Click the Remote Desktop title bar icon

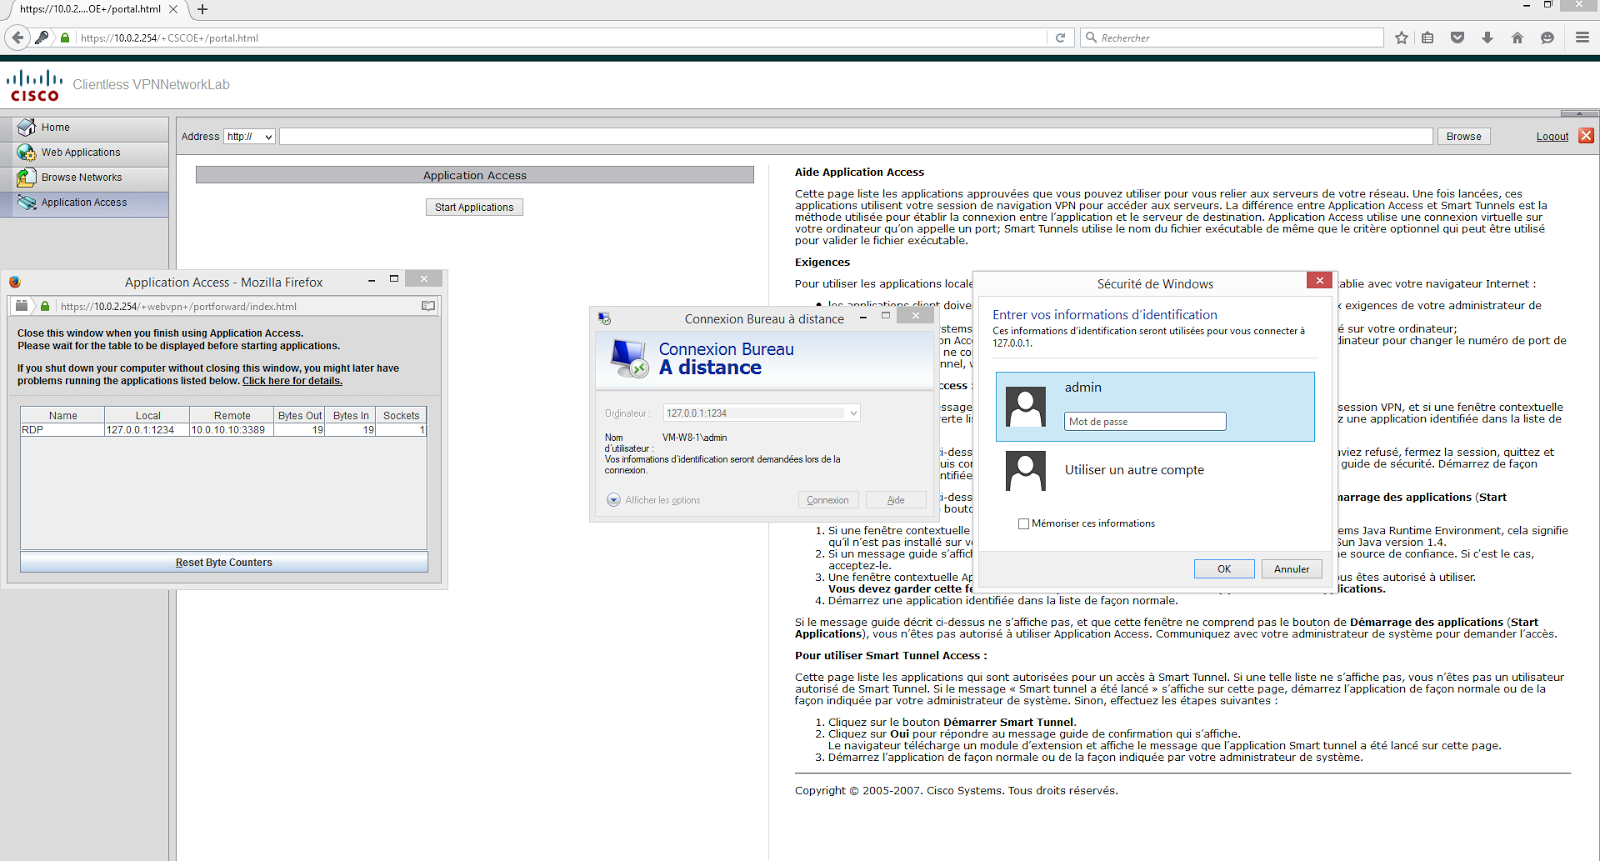pyautogui.click(x=604, y=318)
